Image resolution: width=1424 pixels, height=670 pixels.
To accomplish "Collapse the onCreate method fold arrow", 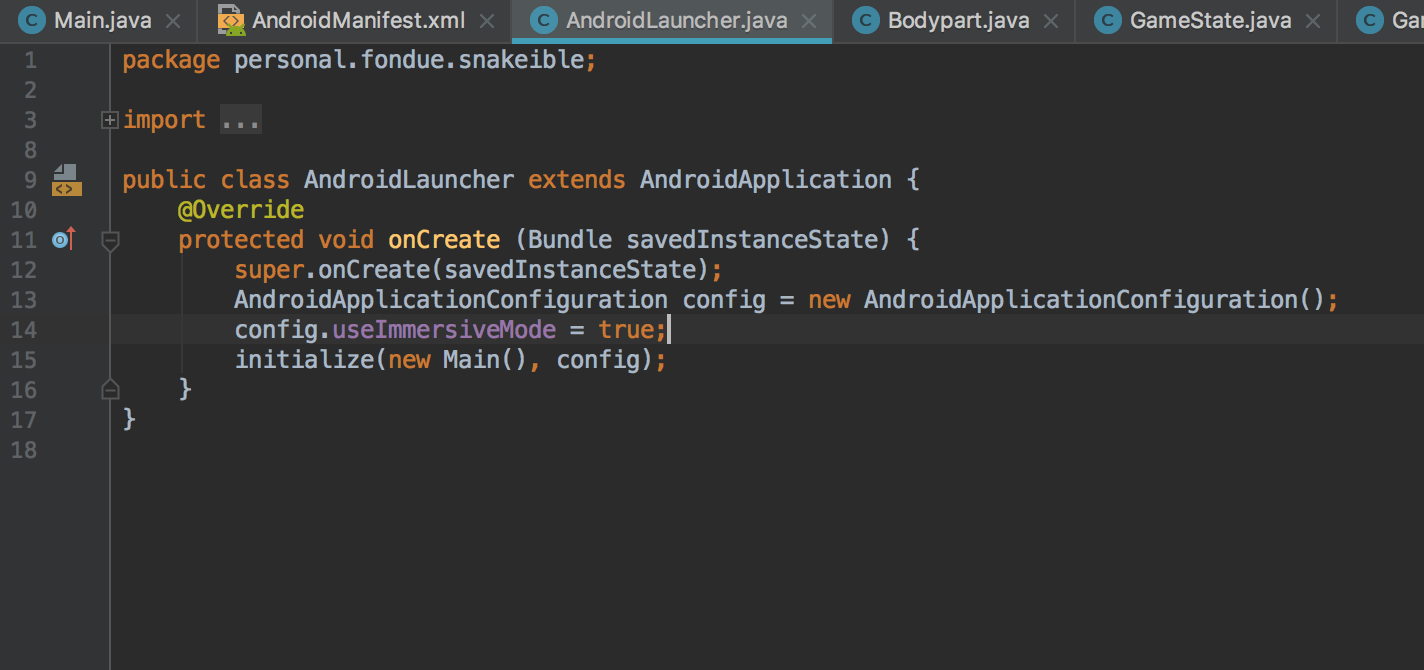I will click(110, 240).
